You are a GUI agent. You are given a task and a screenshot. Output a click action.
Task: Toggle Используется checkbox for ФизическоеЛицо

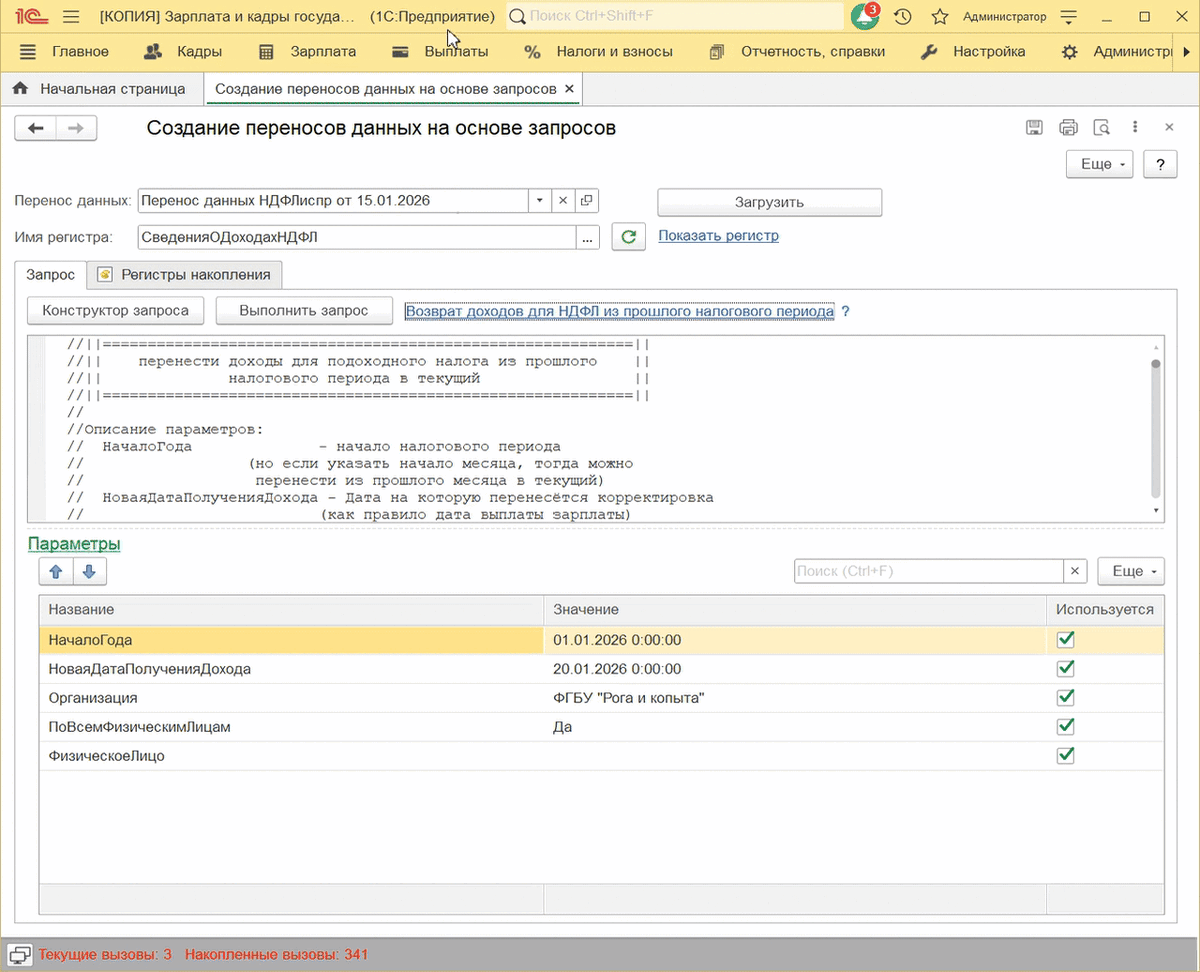[1066, 755]
